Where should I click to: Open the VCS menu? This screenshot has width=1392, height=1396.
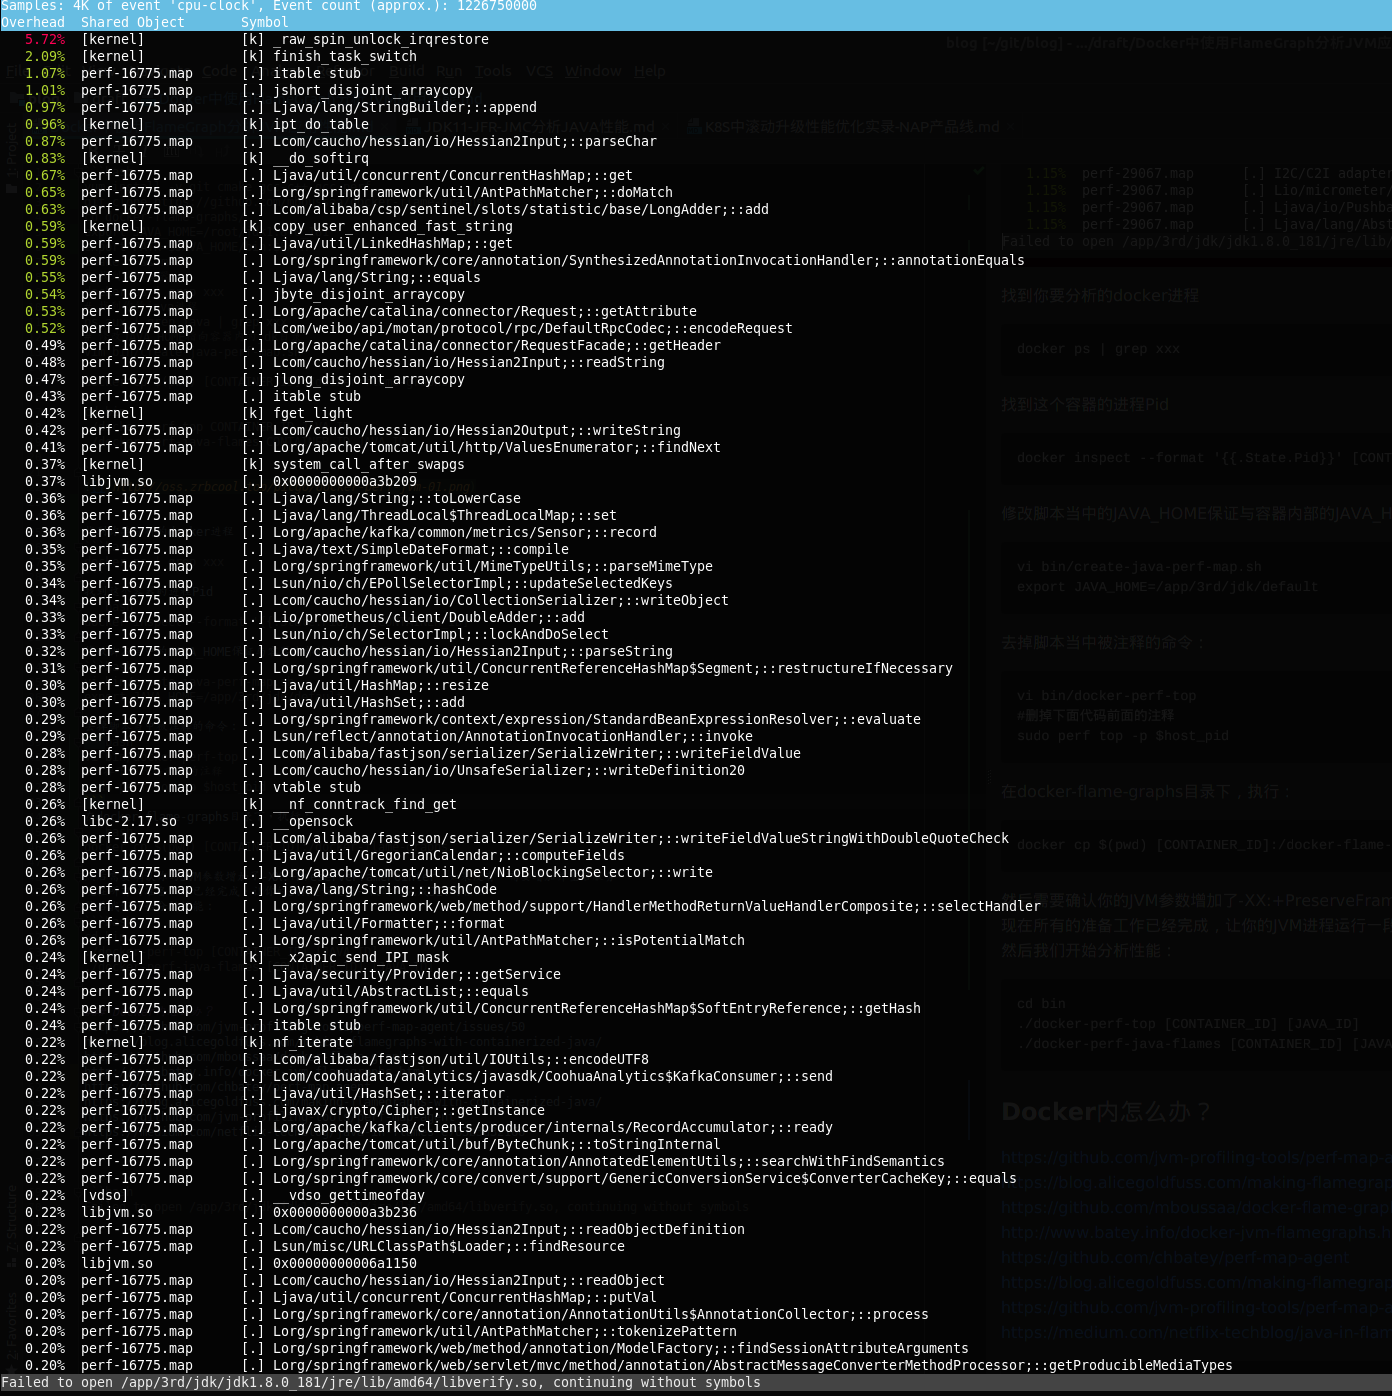tap(539, 71)
